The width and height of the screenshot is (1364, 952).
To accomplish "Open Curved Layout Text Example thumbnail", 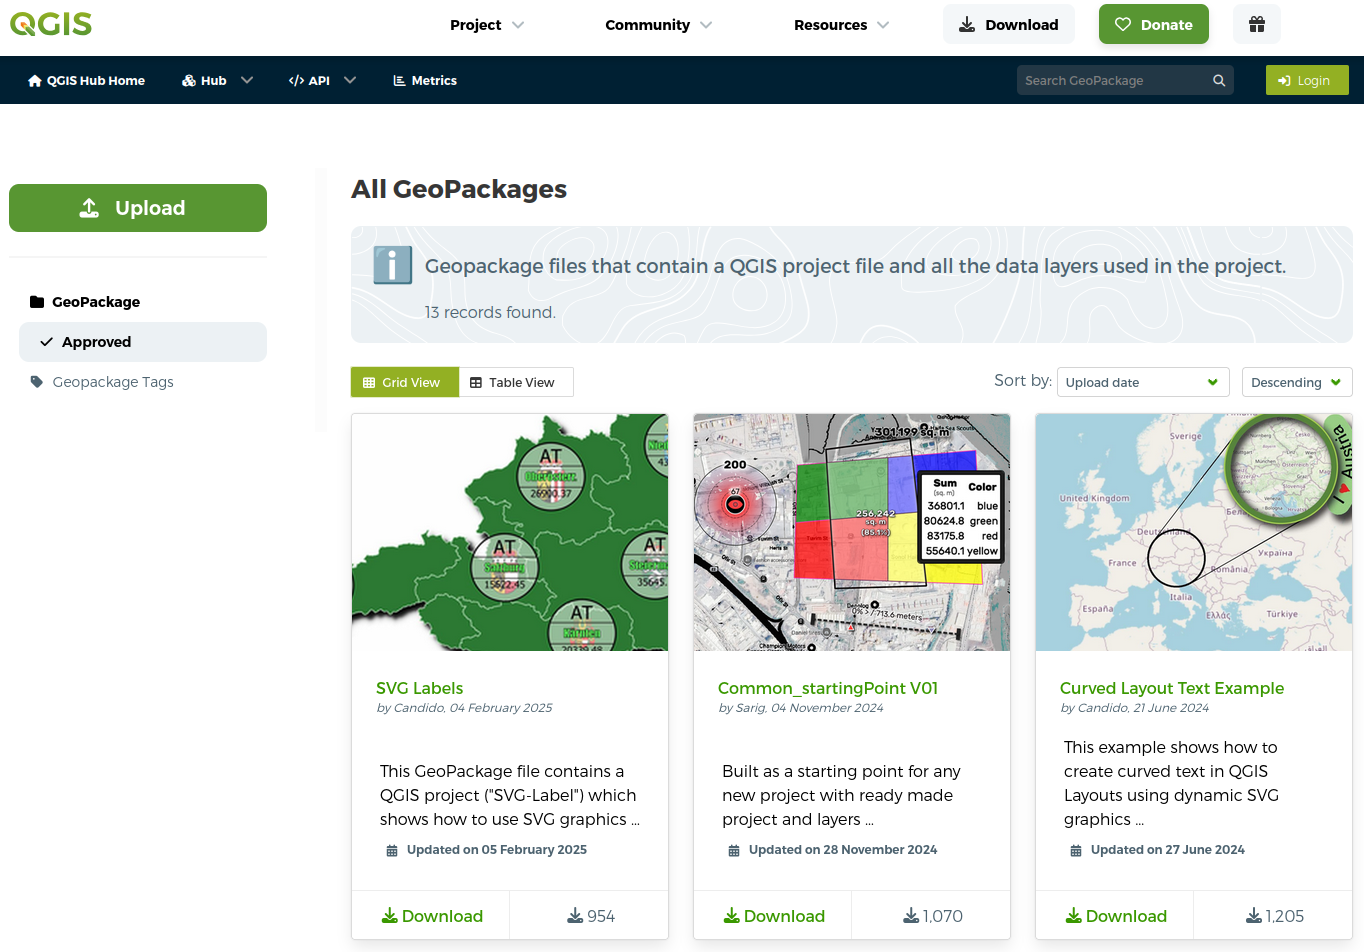I will (1194, 532).
